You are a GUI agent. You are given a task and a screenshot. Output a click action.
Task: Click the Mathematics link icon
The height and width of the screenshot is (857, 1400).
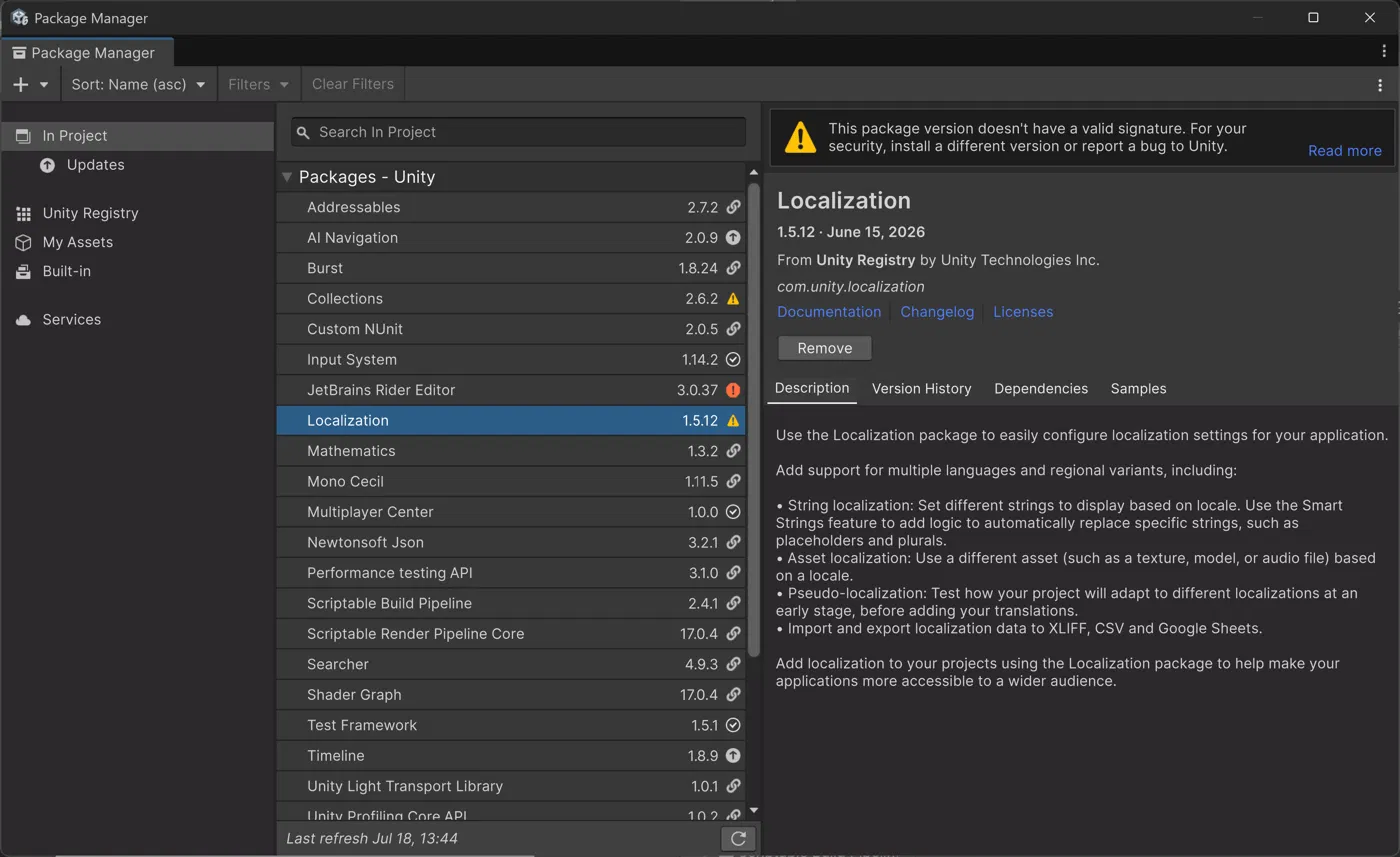[733, 451]
